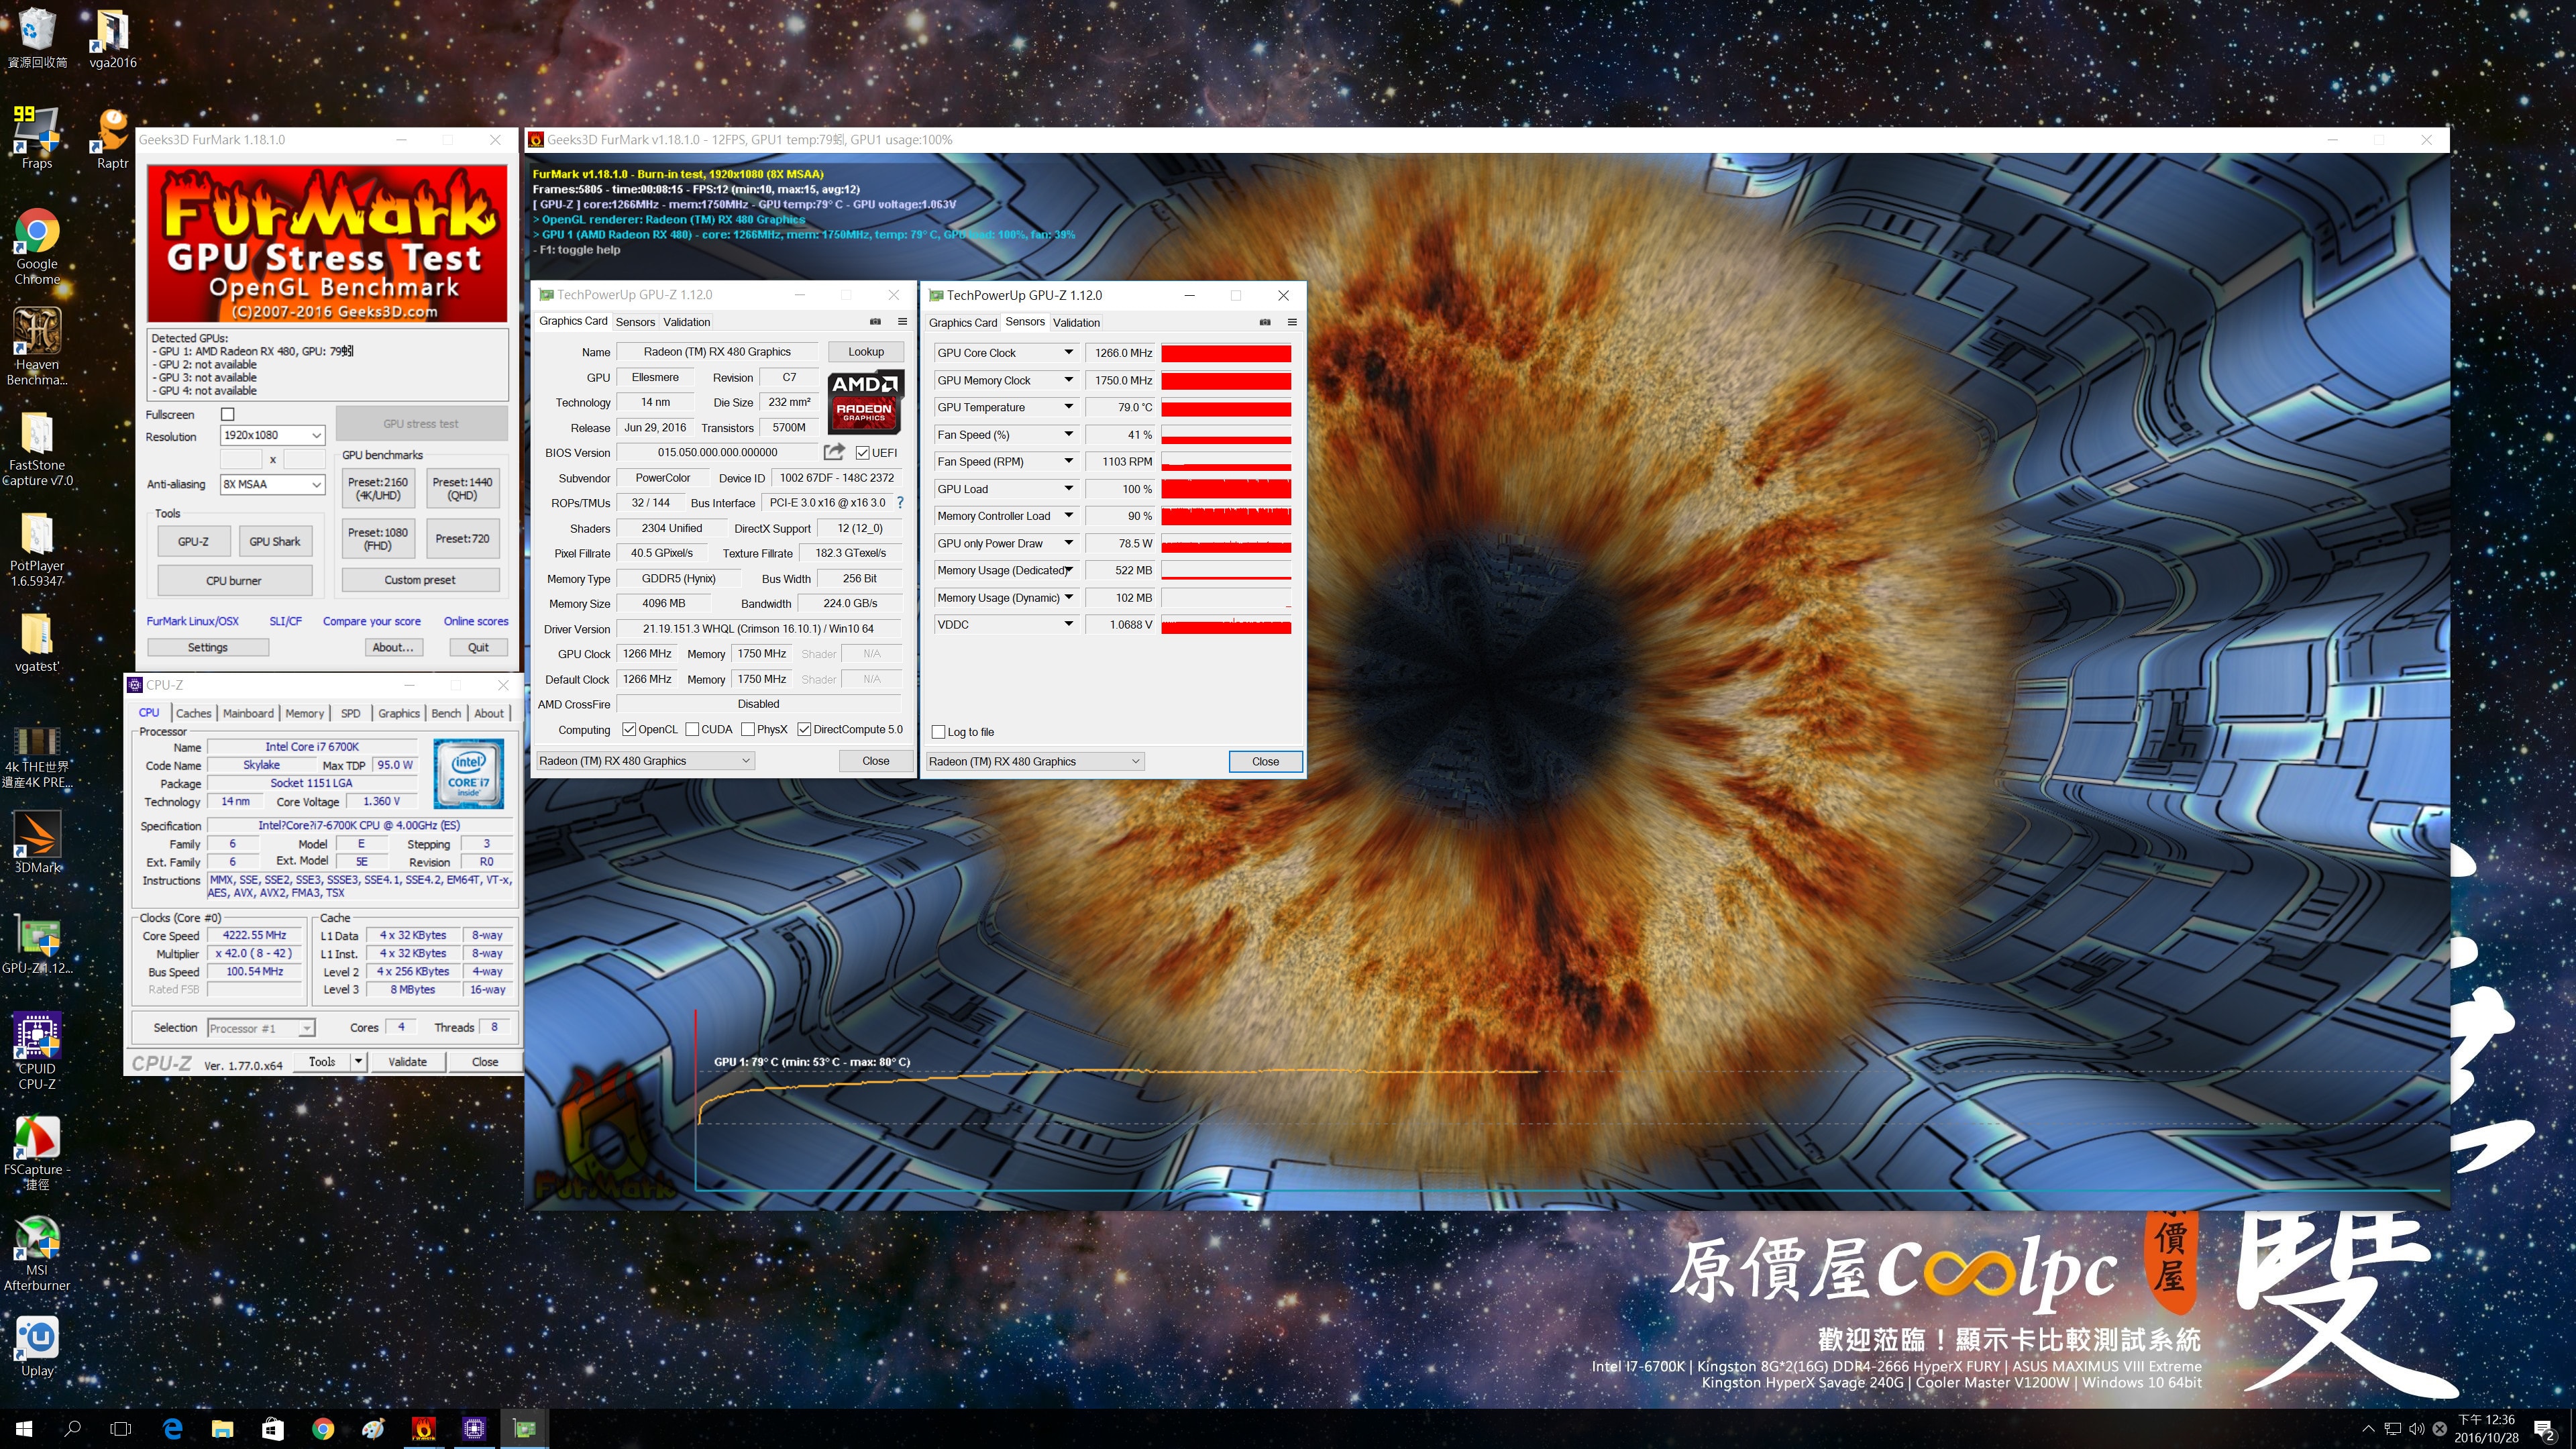Click Driver Version field in GPU-Z
This screenshot has width=2576, height=1449.
[758, 629]
